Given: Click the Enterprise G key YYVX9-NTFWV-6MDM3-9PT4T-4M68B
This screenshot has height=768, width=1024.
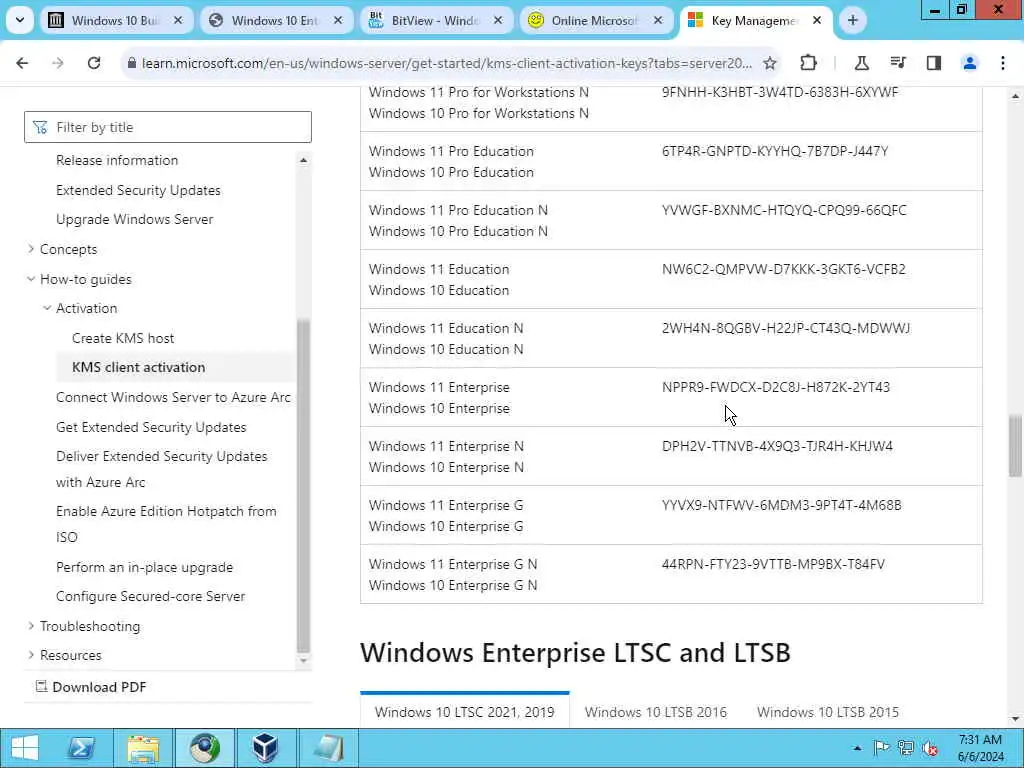Looking at the screenshot, I should point(782,505).
